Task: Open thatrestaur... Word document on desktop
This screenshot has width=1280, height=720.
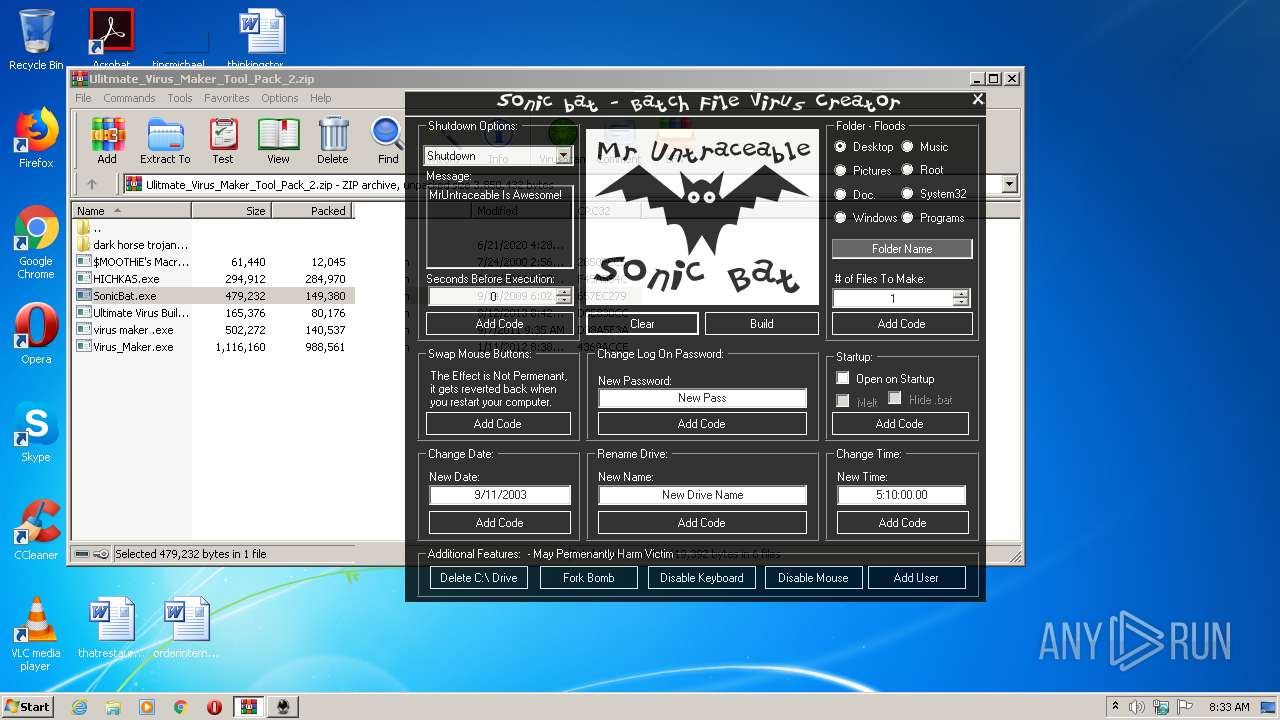Action: (x=111, y=628)
